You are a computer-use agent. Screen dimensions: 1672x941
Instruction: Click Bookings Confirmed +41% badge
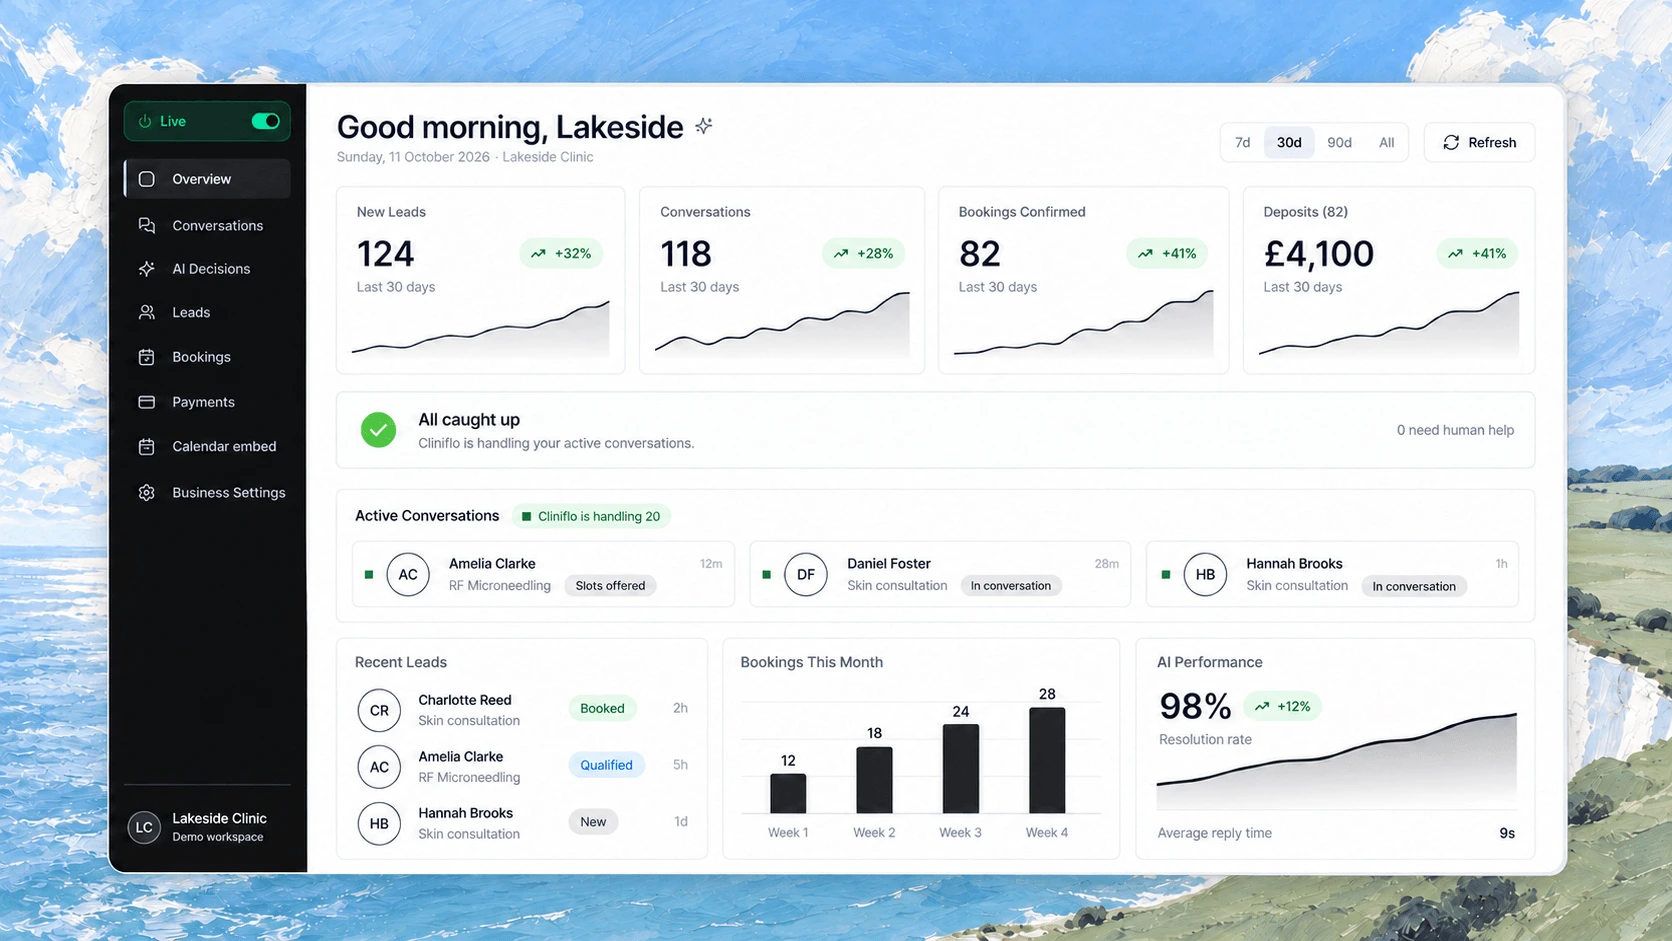[x=1167, y=253]
